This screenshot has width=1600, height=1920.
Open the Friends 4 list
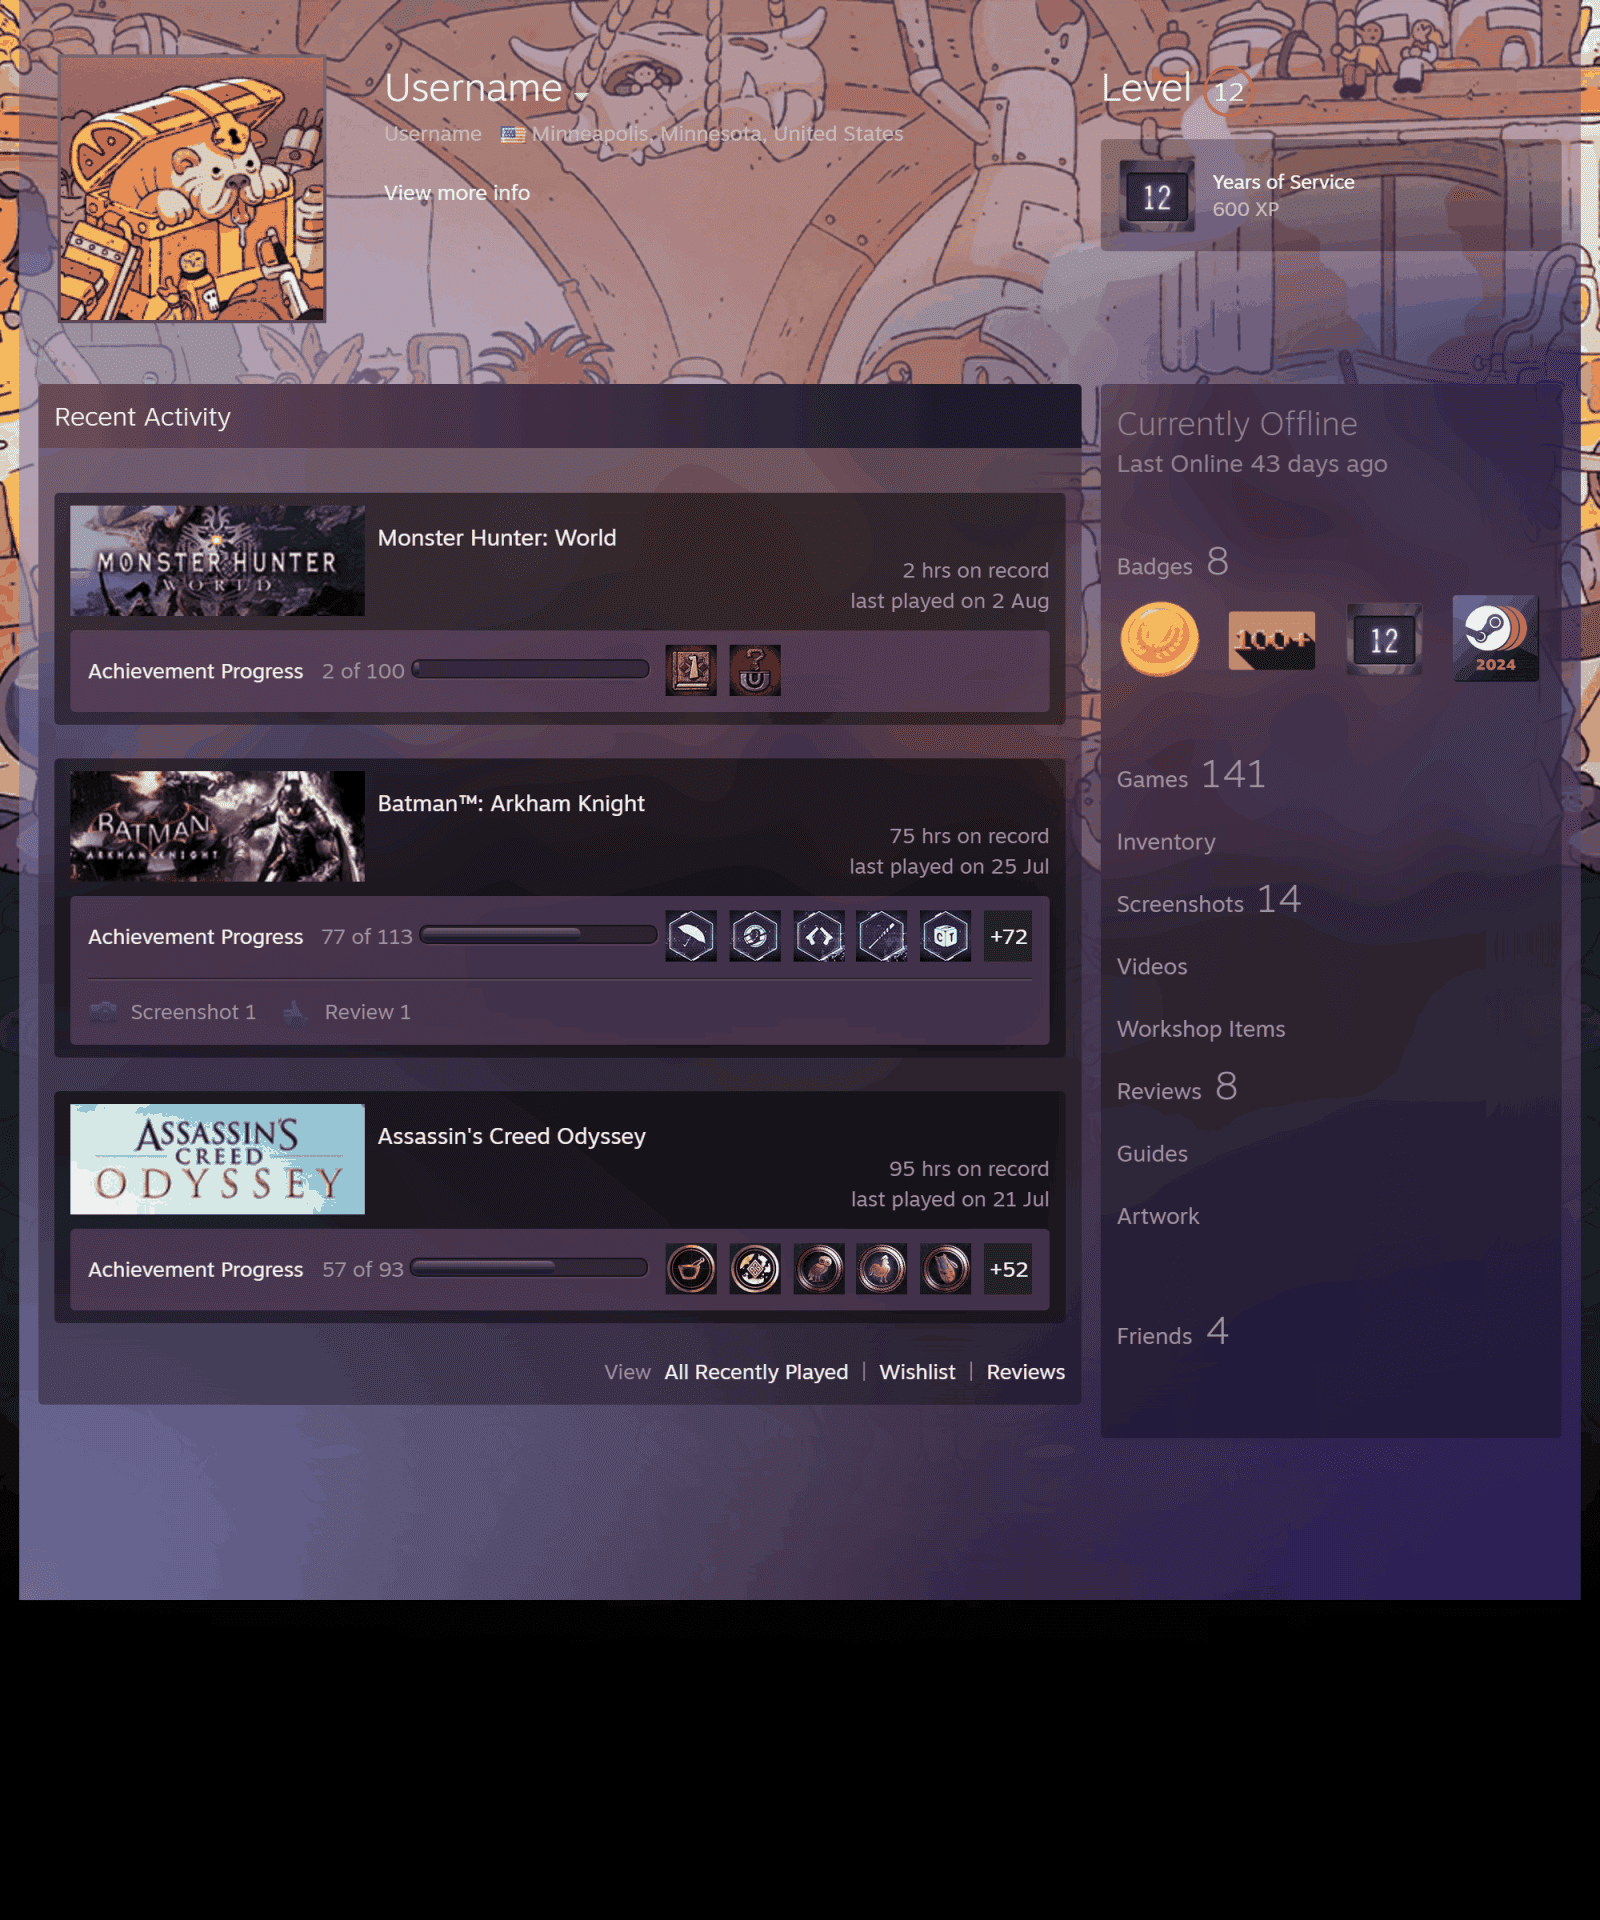point(1172,1333)
